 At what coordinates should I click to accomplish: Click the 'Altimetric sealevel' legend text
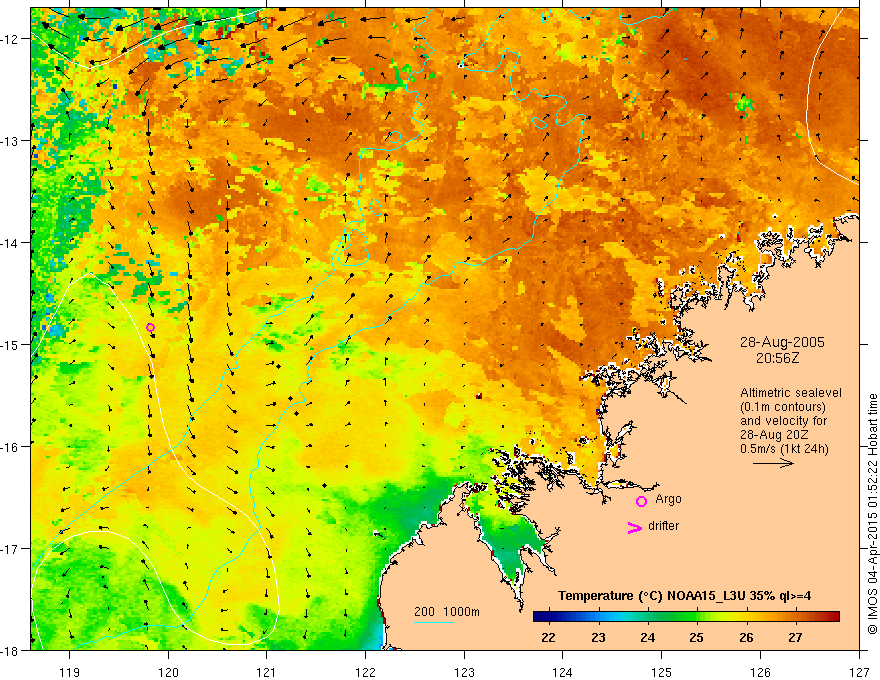tap(791, 393)
